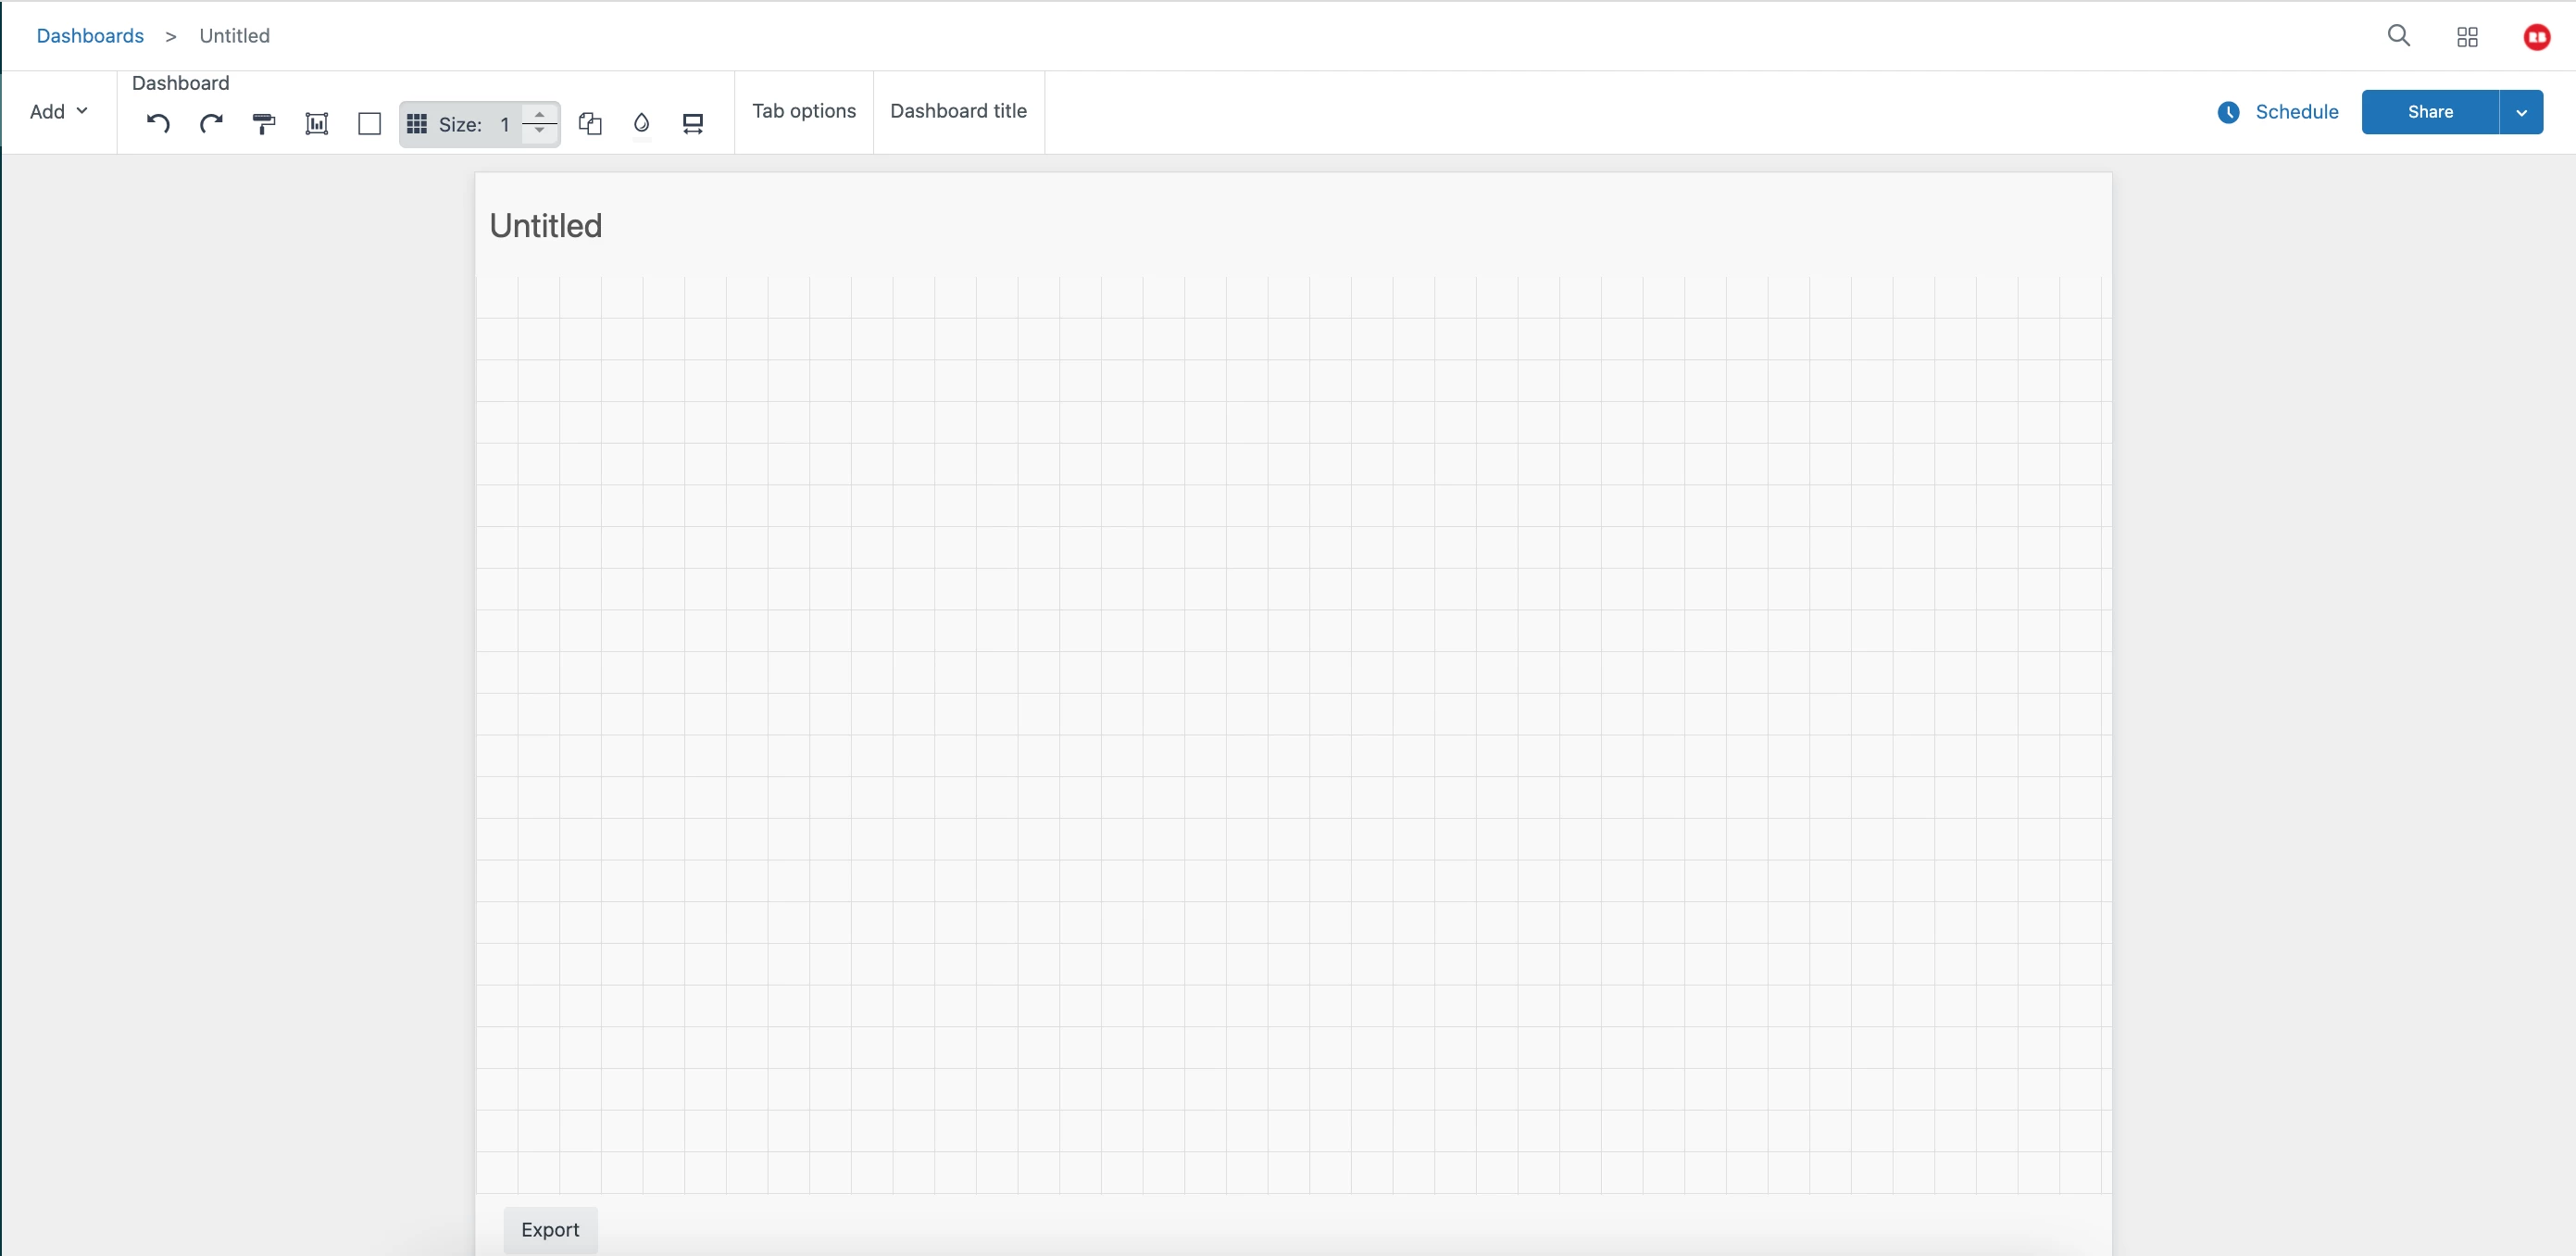Open the apps grid icon

[x=2467, y=37]
